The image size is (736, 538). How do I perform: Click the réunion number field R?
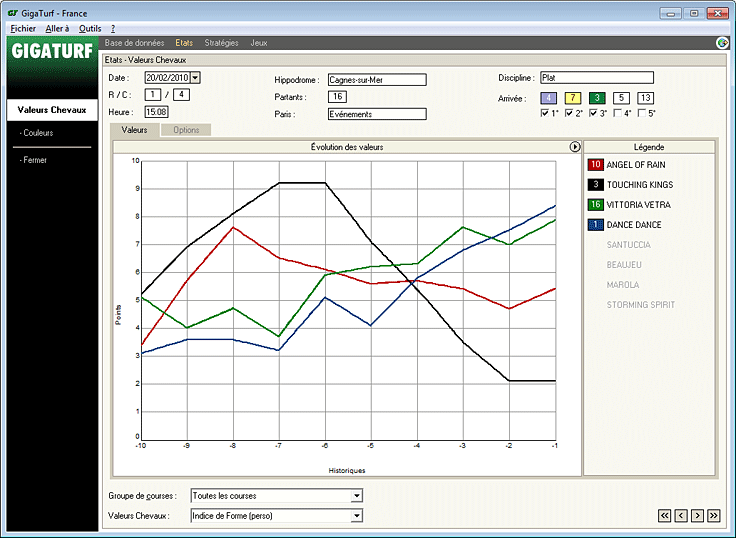[153, 95]
